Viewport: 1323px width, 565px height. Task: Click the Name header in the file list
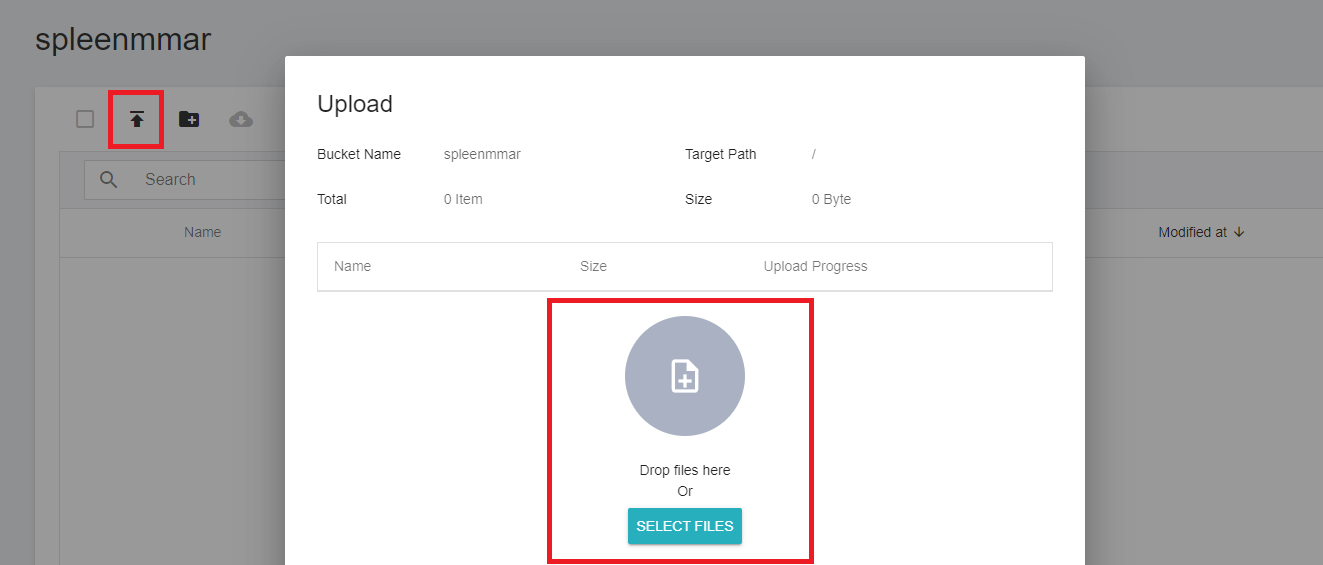[x=202, y=232]
